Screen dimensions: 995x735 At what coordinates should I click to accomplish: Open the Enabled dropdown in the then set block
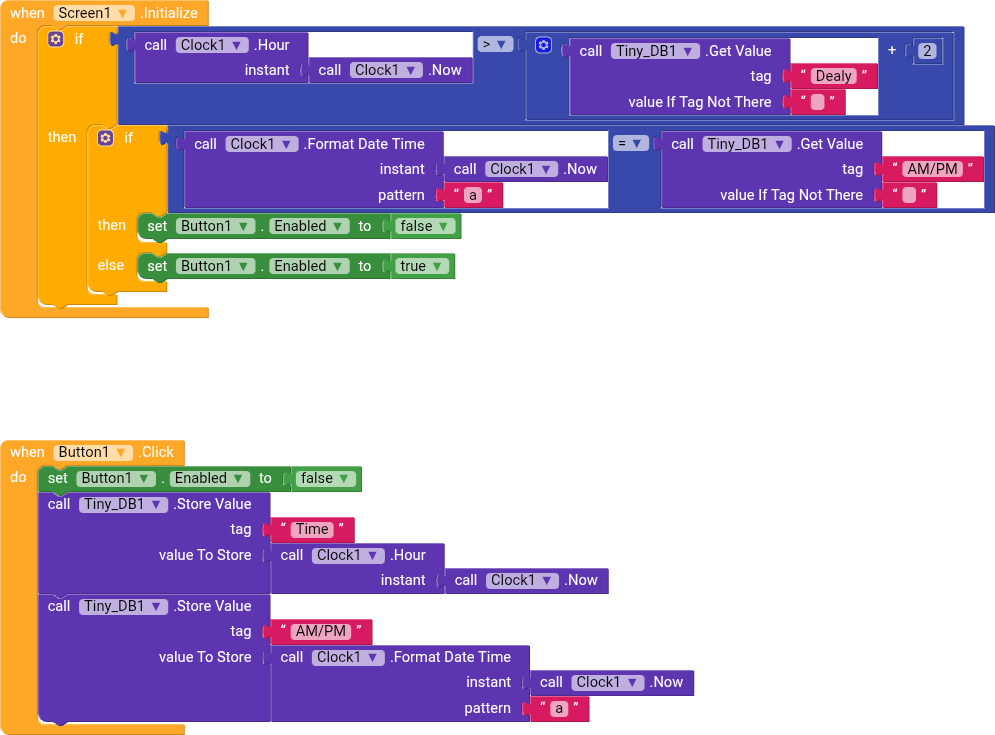tap(309, 226)
